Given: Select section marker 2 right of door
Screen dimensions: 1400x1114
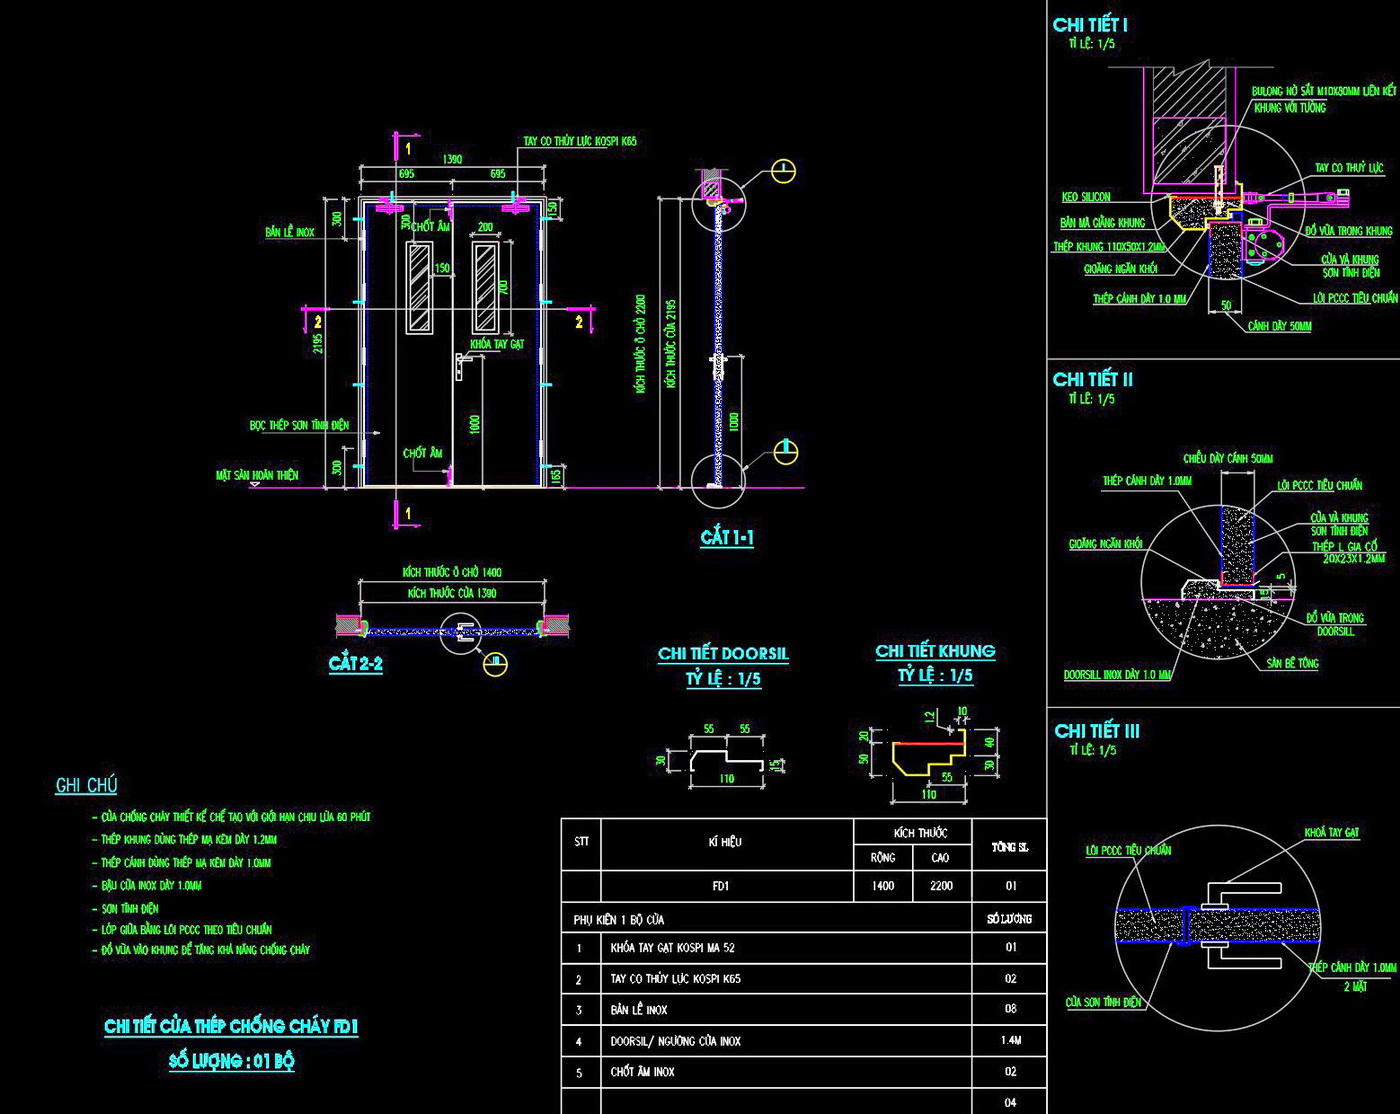Looking at the screenshot, I should 579,321.
